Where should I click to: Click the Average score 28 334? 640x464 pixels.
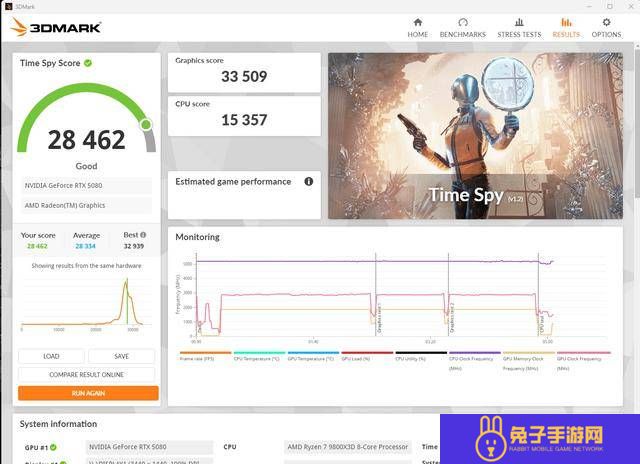85,246
